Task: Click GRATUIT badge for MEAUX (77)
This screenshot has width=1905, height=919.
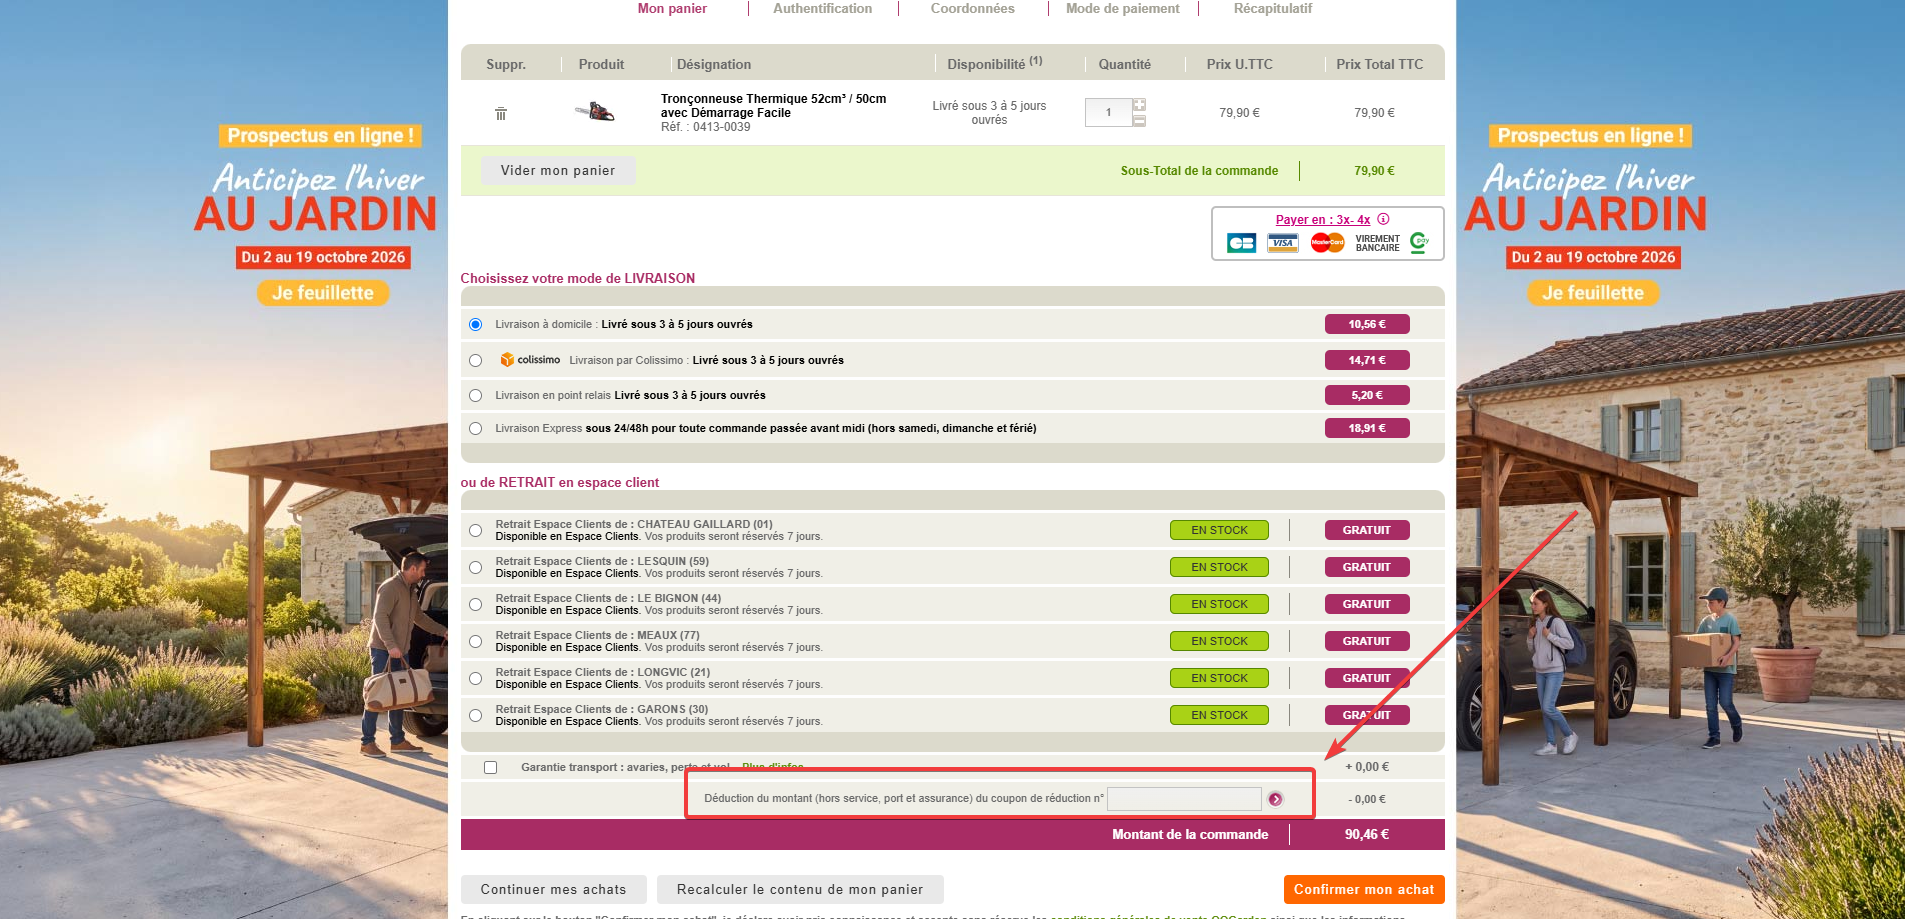Action: (x=1367, y=641)
